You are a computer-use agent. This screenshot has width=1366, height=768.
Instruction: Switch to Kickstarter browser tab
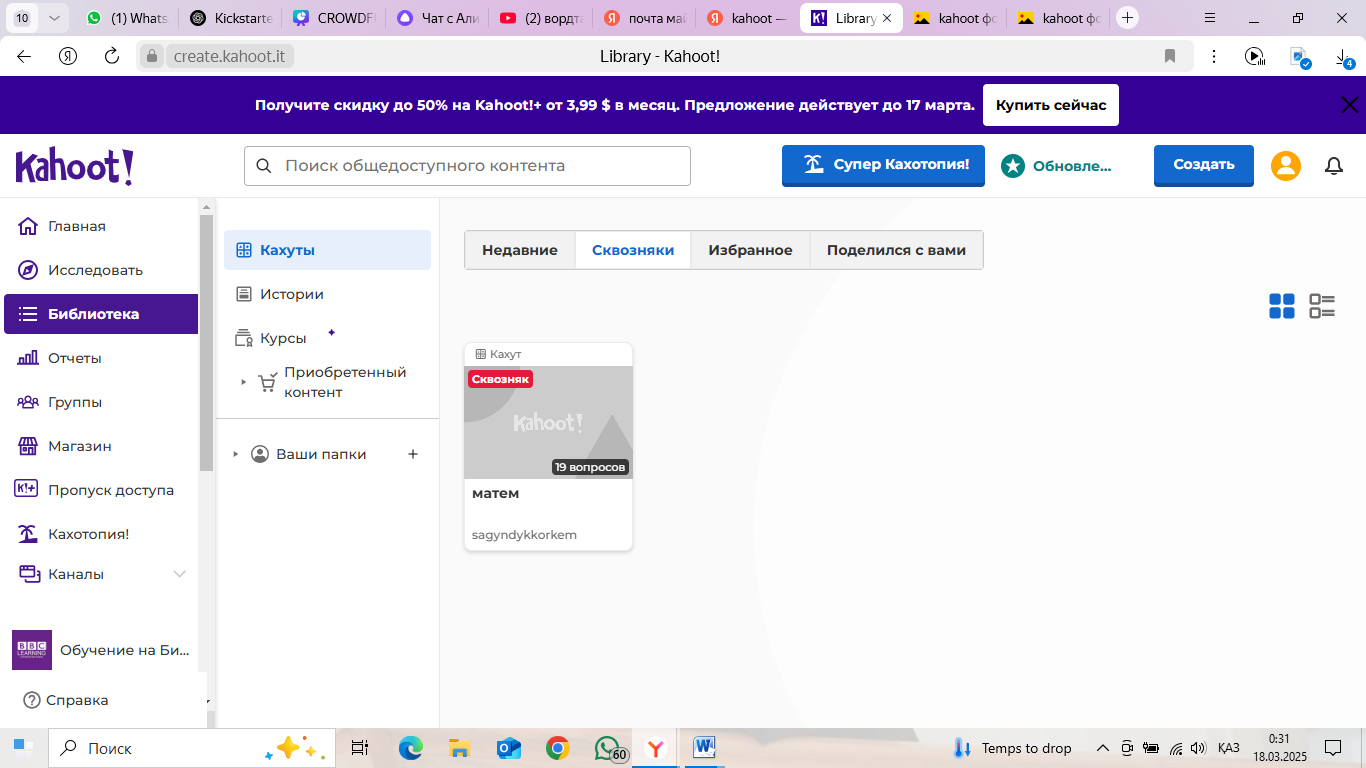pos(230,18)
